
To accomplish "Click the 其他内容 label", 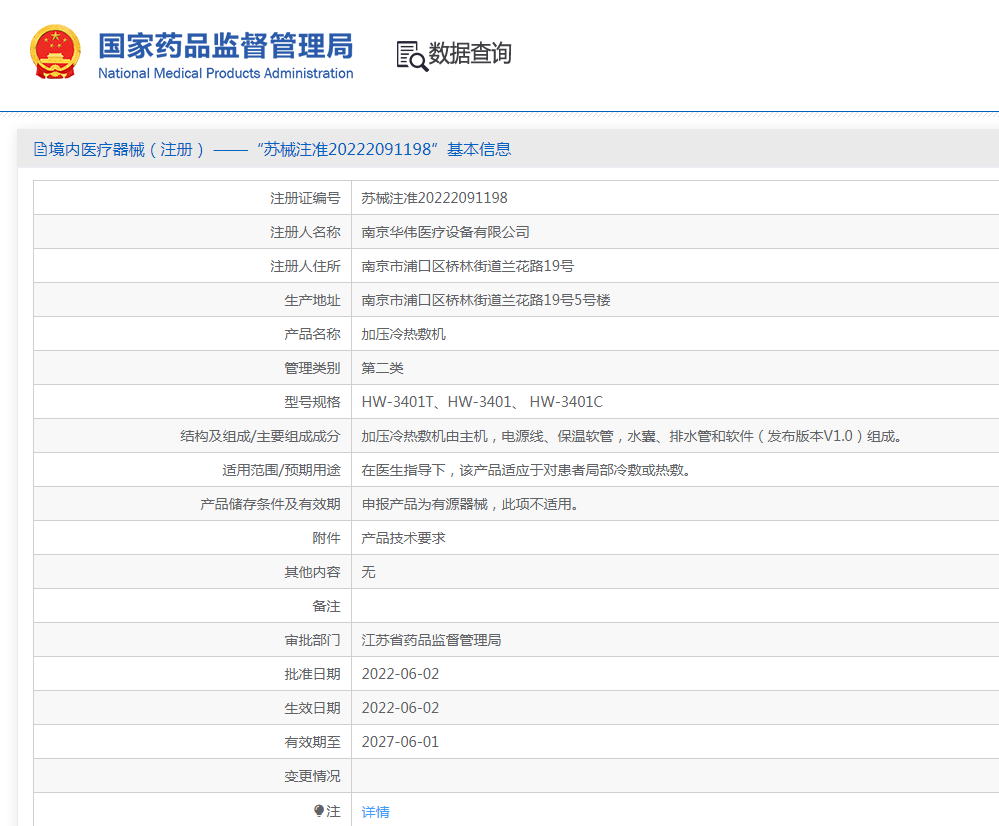I will (312, 572).
